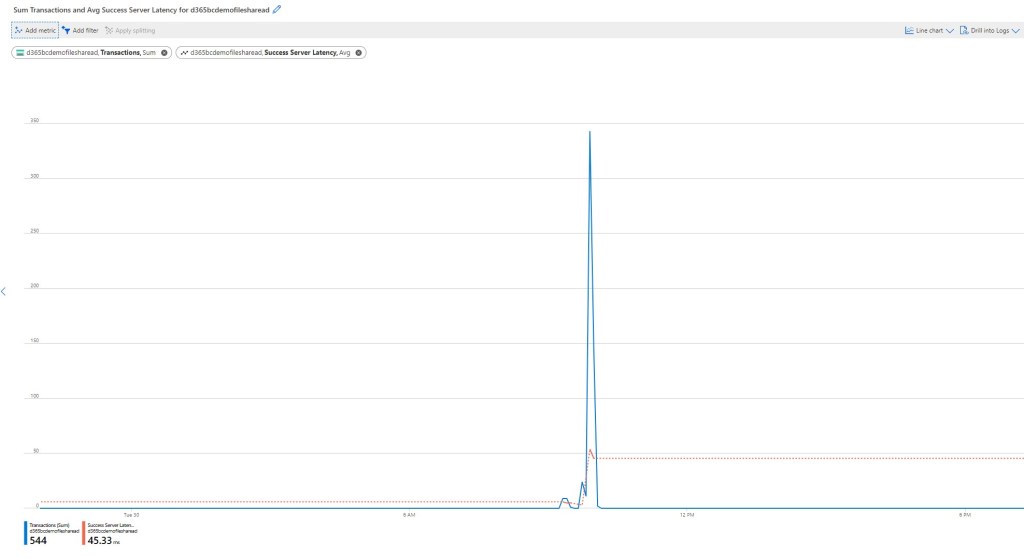This screenshot has width=1024, height=558.
Task: Click the blue Transactions legend color bar
Action: tap(25, 532)
